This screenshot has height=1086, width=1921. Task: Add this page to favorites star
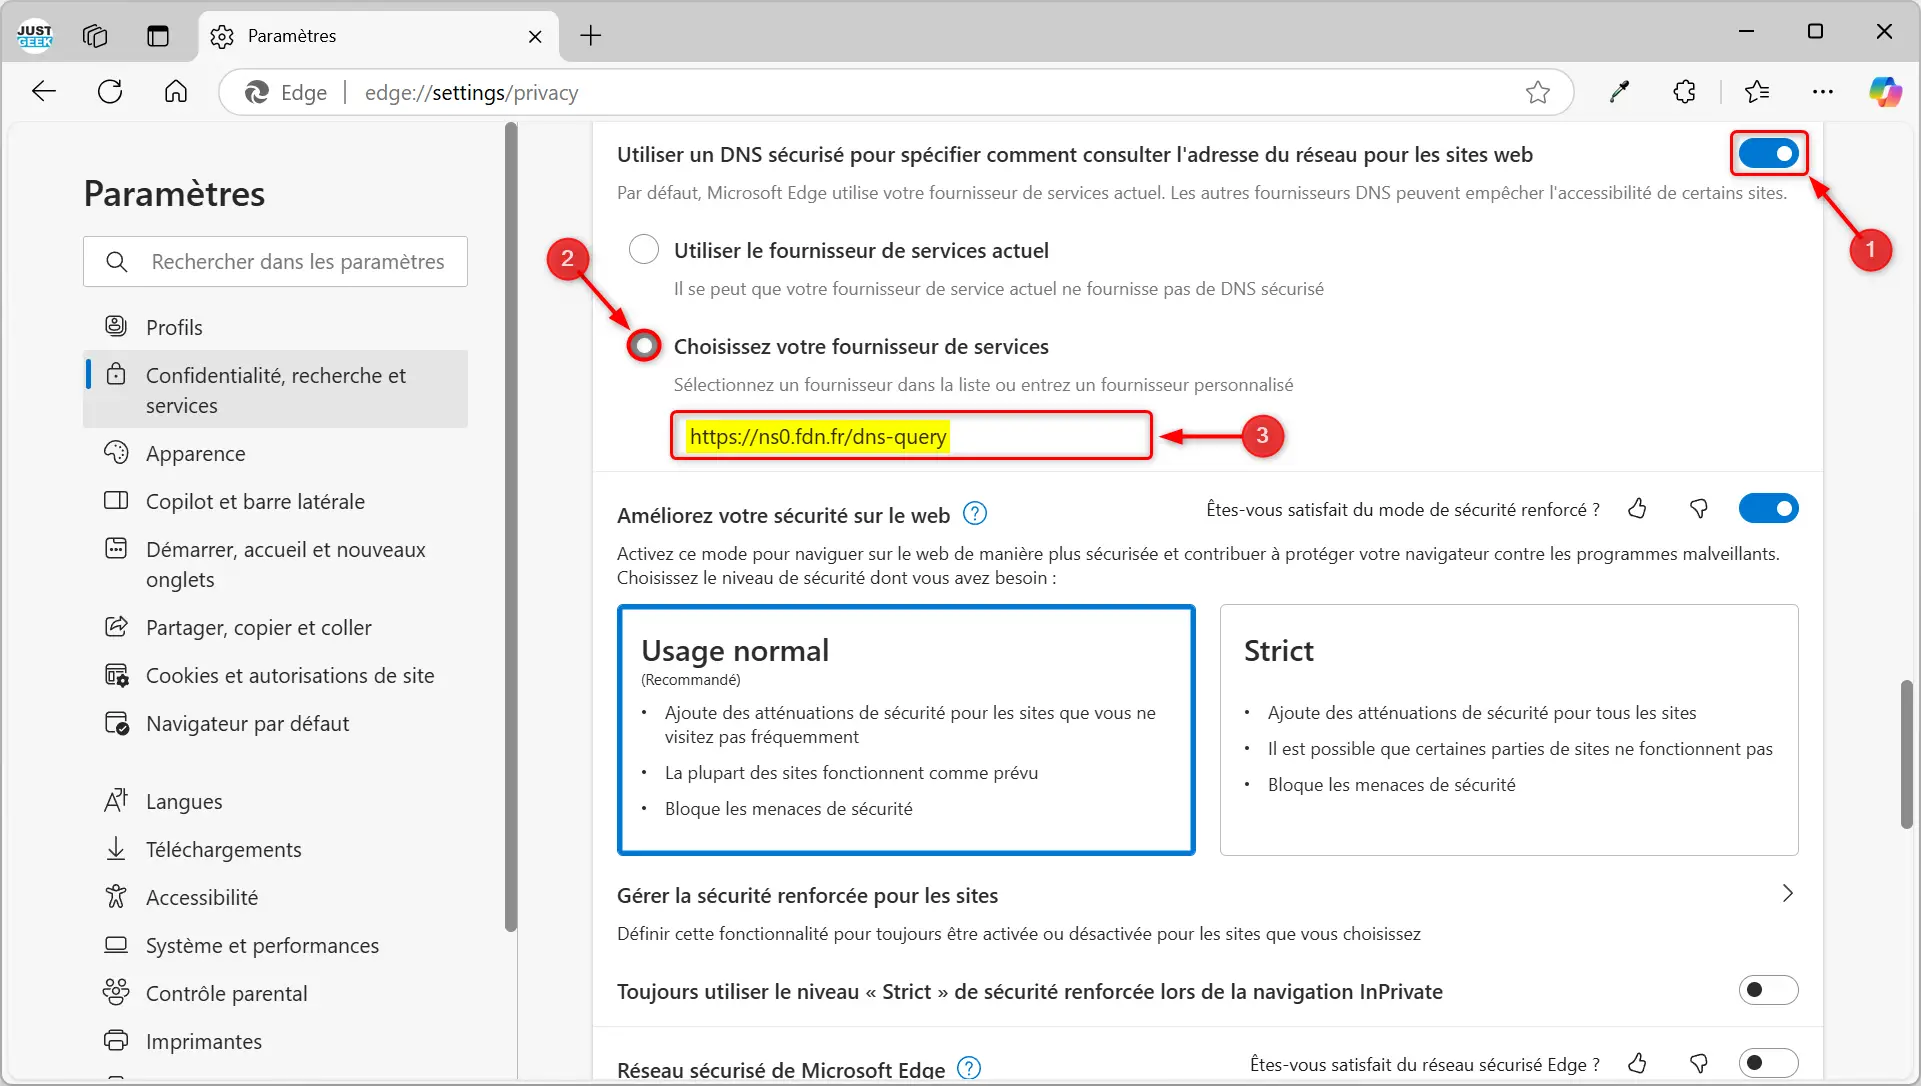coord(1538,92)
